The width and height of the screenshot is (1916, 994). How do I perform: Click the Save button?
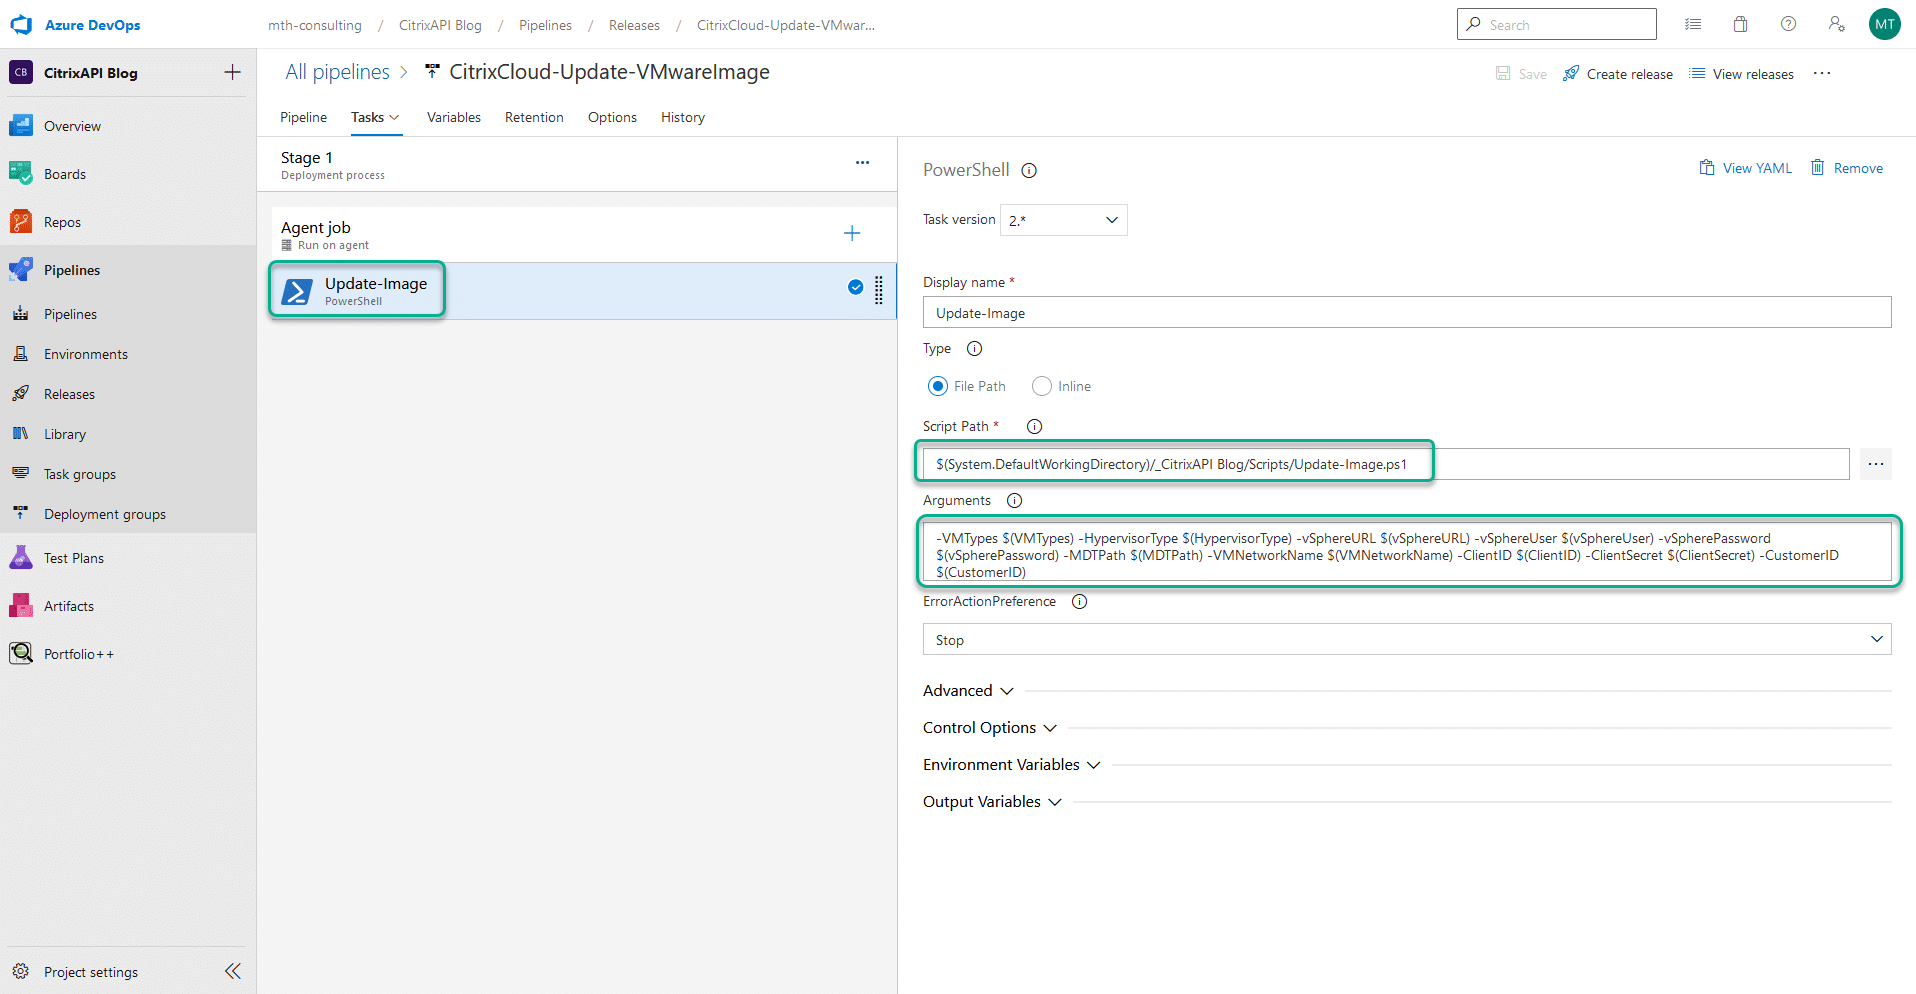tap(1521, 74)
